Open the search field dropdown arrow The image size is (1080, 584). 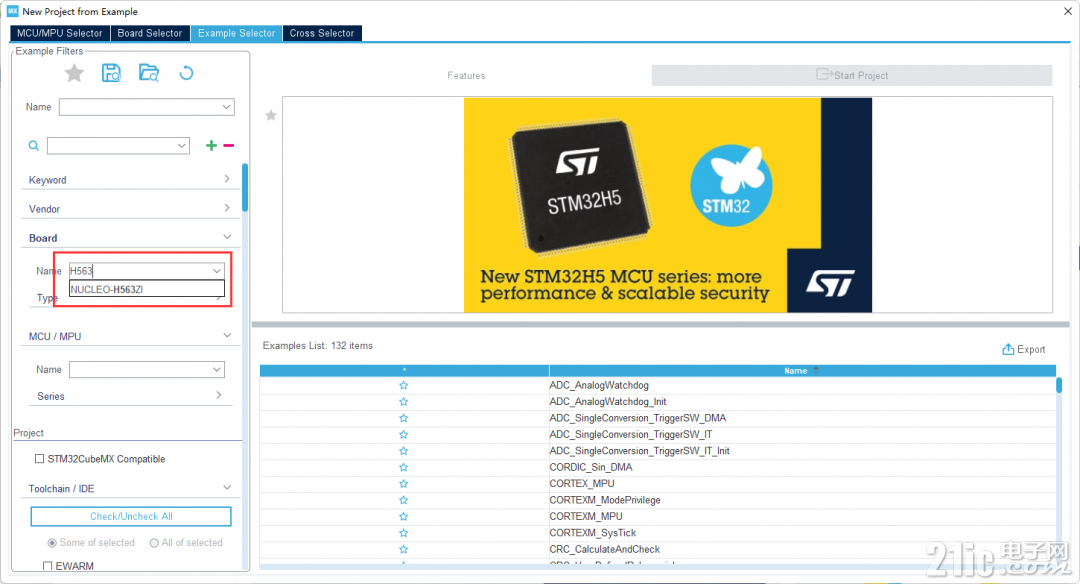[182, 145]
